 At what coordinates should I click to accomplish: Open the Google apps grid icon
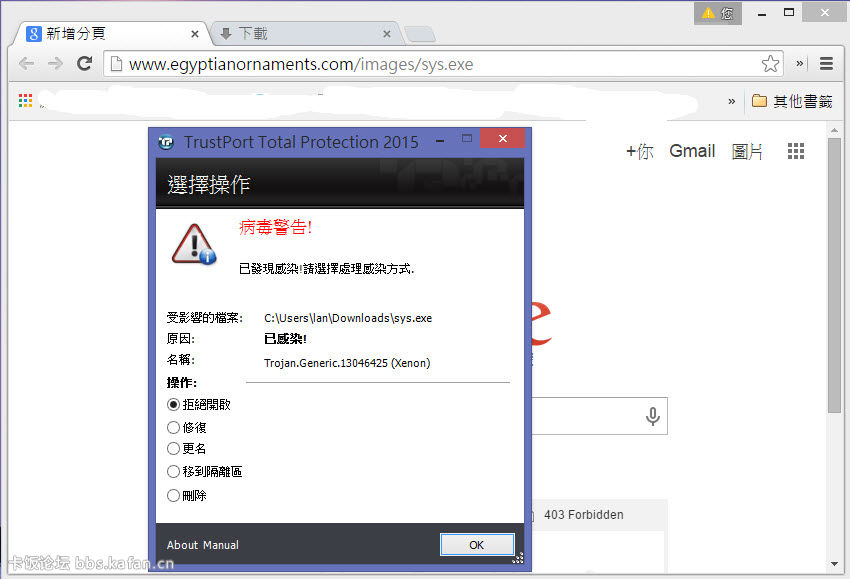pos(796,151)
